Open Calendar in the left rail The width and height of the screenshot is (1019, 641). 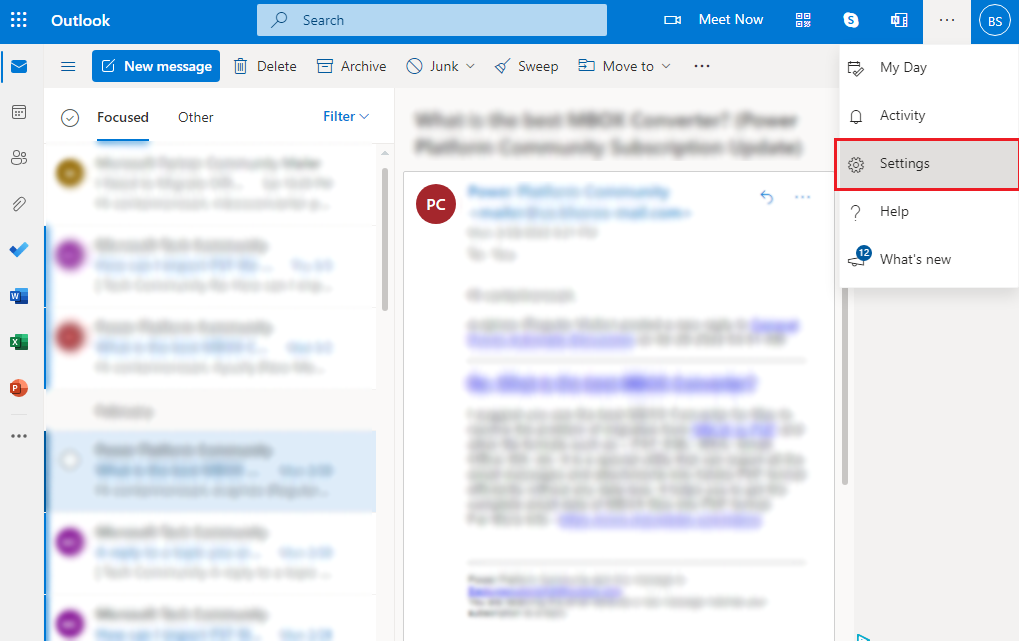[19, 112]
